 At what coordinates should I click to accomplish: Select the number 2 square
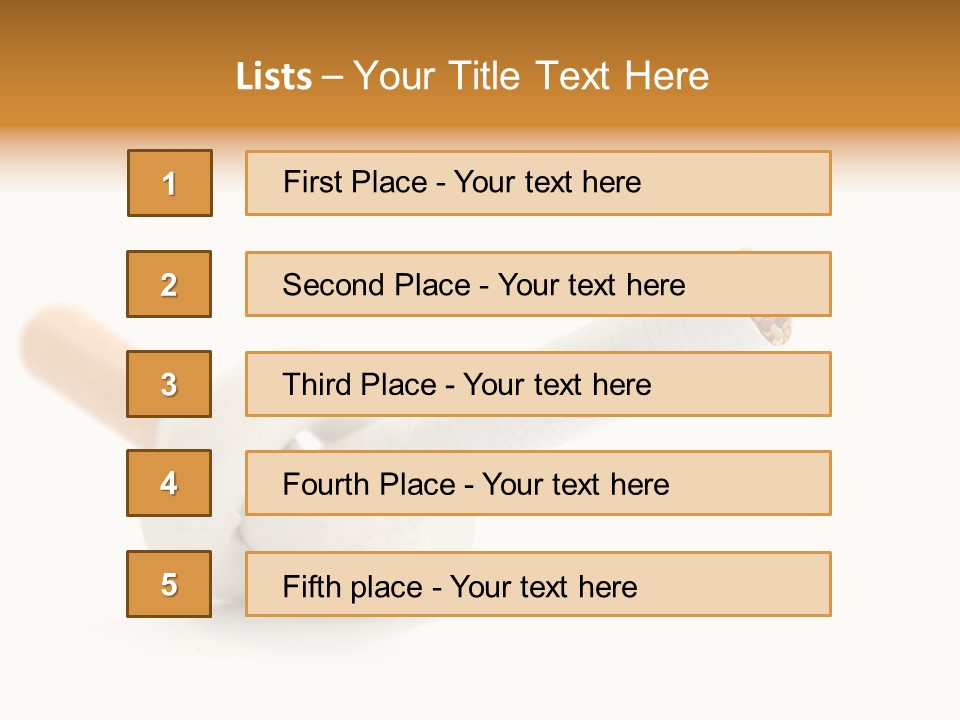pos(169,284)
